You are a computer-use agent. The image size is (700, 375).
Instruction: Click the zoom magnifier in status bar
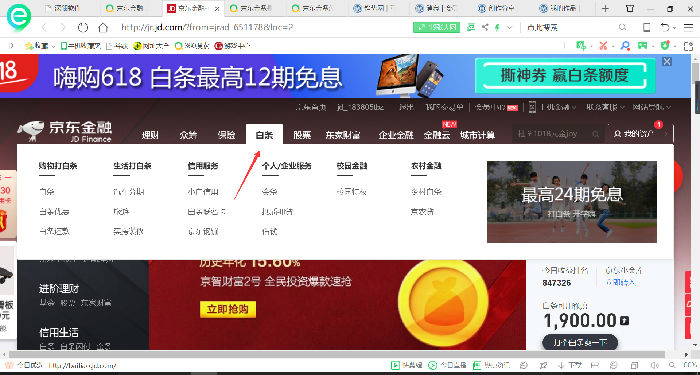(673, 366)
